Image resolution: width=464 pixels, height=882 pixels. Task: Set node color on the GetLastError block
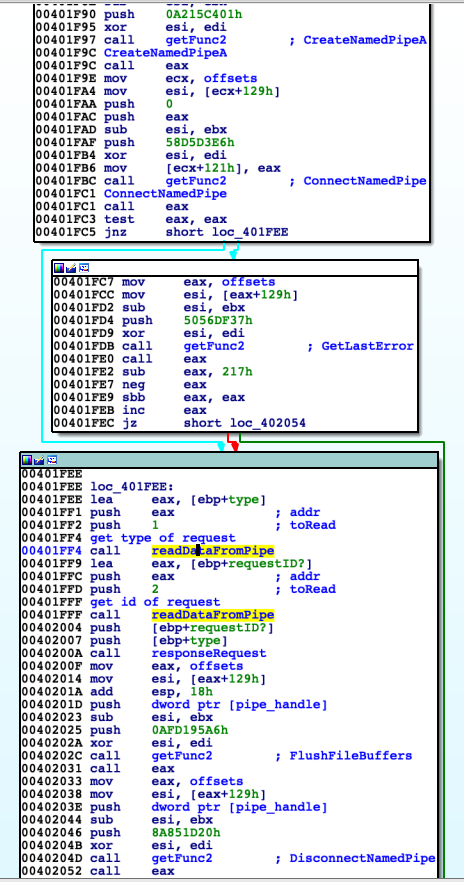click(60, 268)
